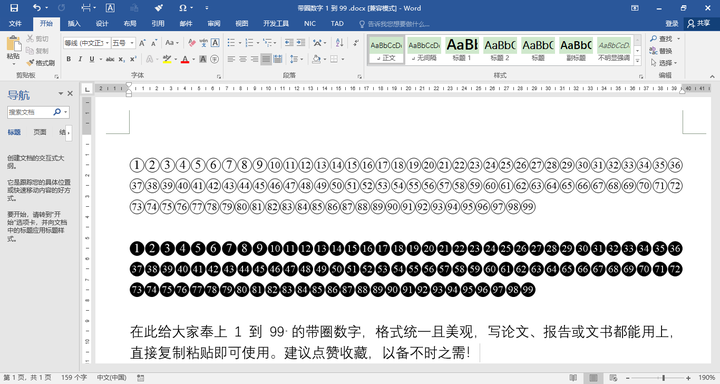Click the Superscript x² icon
This screenshot has height=384, width=720.
click(x=133, y=59)
